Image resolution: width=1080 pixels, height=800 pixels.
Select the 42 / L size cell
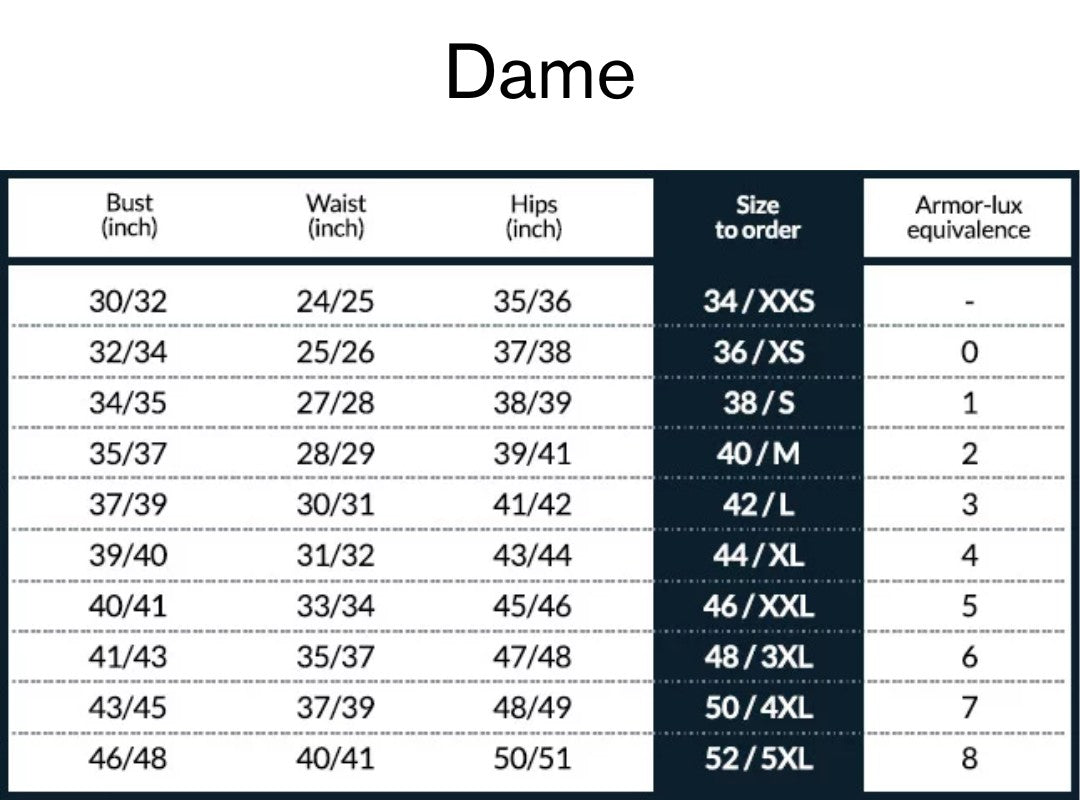[758, 505]
